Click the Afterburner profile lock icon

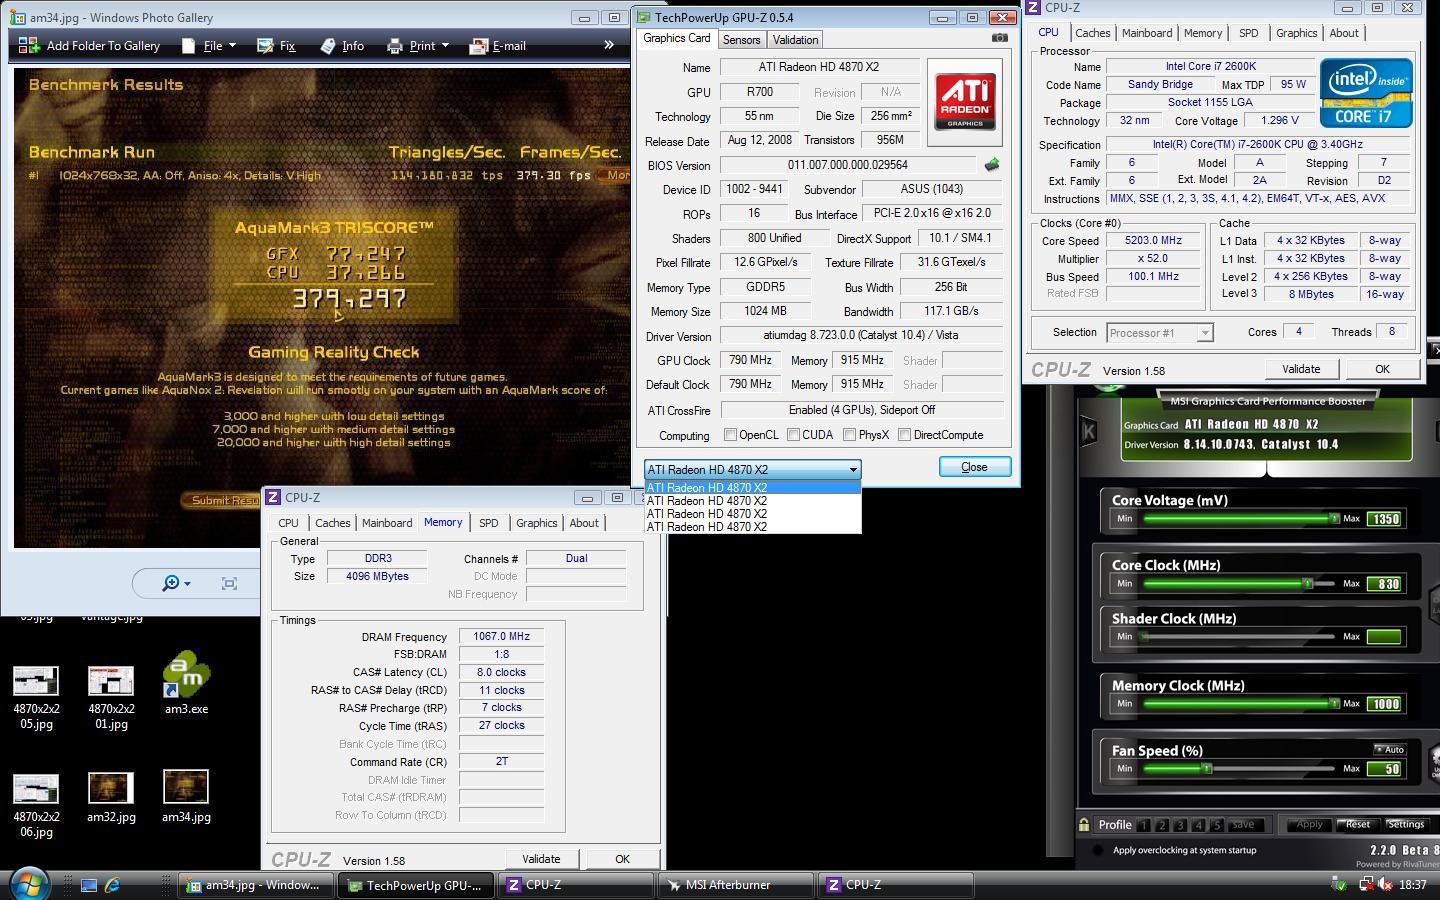(1084, 825)
